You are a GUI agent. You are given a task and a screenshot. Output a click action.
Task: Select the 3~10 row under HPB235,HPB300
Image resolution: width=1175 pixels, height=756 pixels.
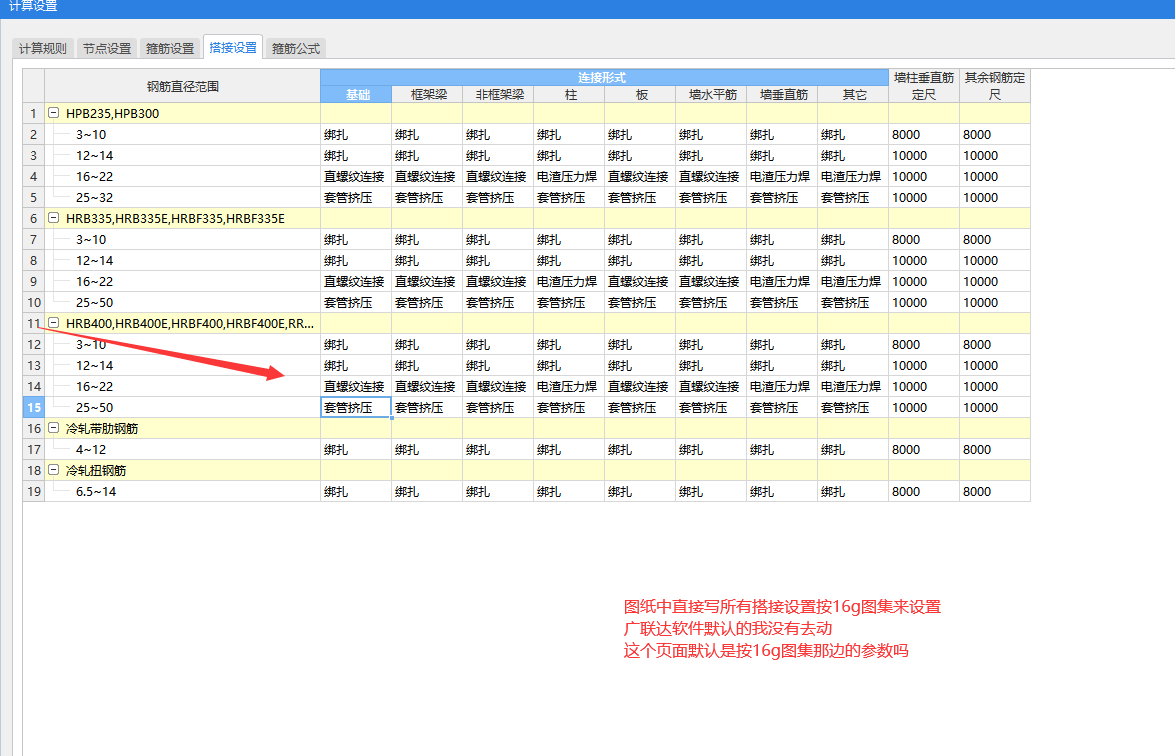click(x=183, y=135)
